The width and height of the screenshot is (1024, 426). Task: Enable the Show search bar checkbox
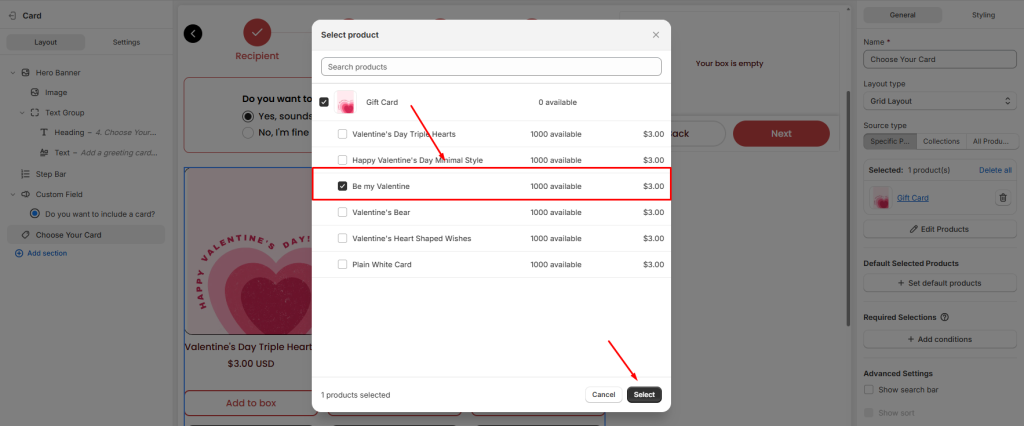point(868,389)
